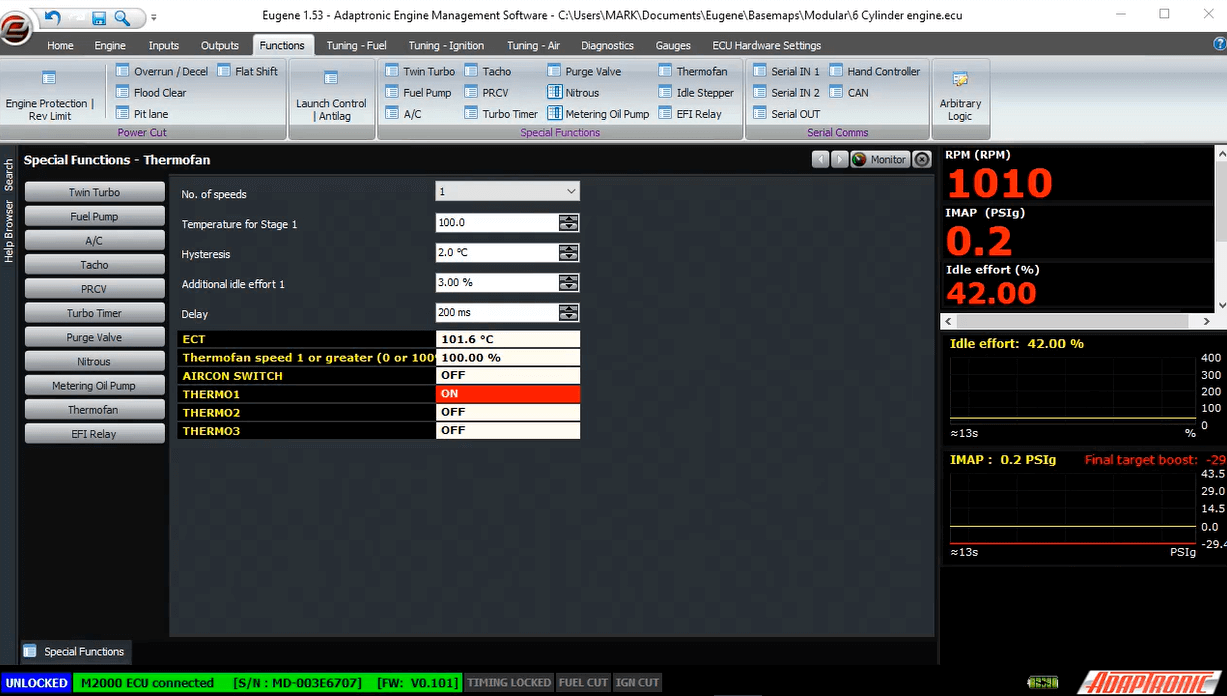Viewport: 1227px width, 696px height.
Task: Open the Pit lane ribbon item
Action: point(142,114)
